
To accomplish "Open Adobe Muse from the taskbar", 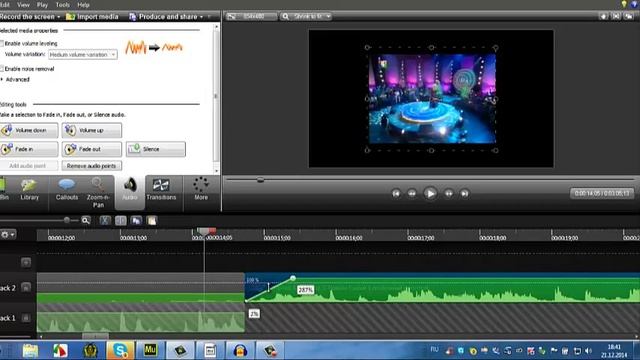I will point(150,350).
